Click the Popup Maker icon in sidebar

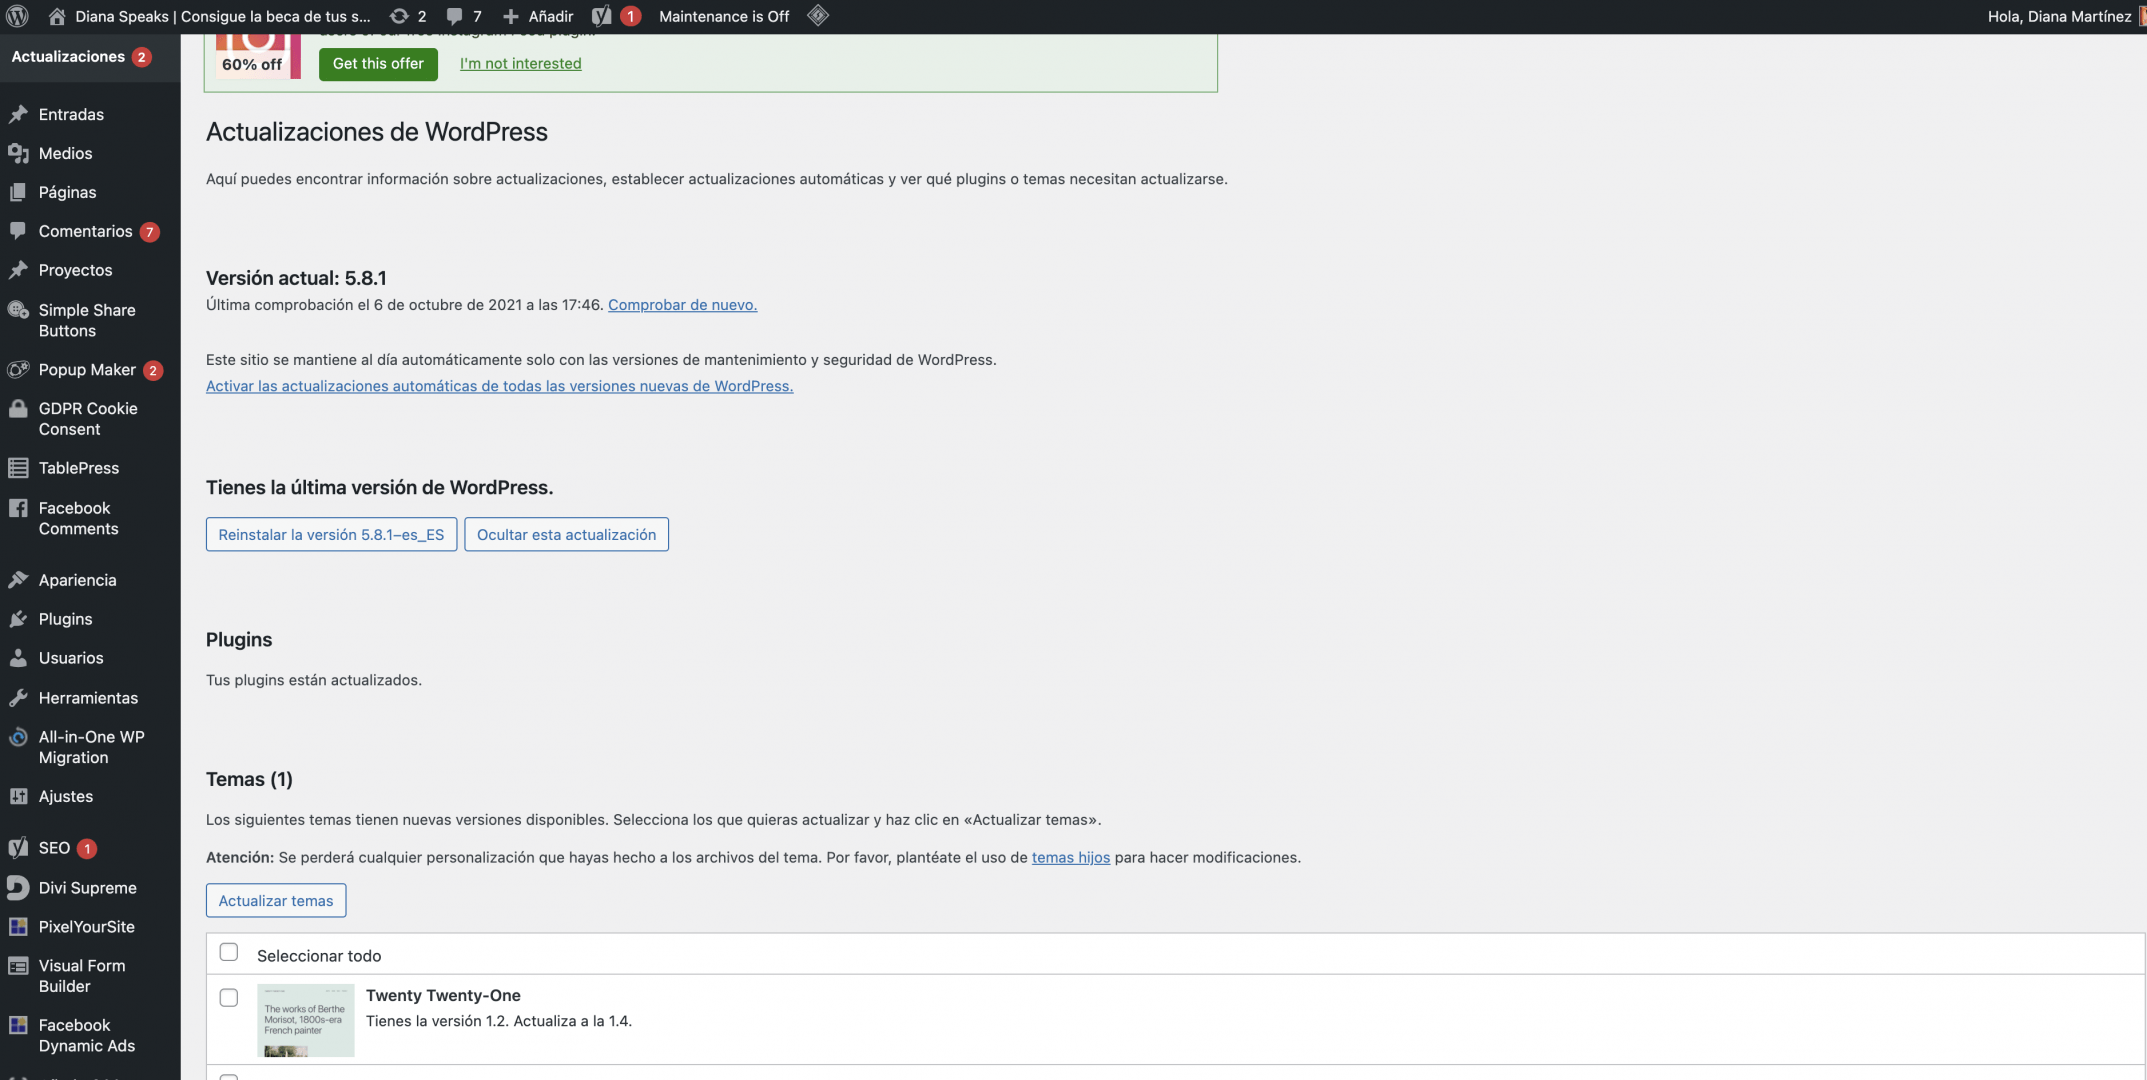point(18,370)
